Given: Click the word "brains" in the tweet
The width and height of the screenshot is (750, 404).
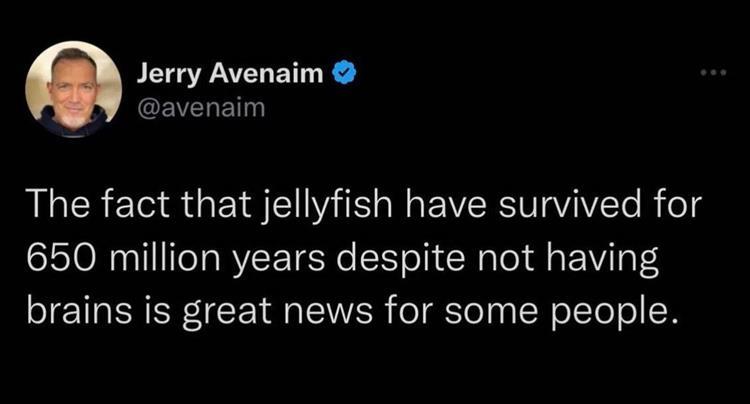Looking at the screenshot, I should 71,311.
